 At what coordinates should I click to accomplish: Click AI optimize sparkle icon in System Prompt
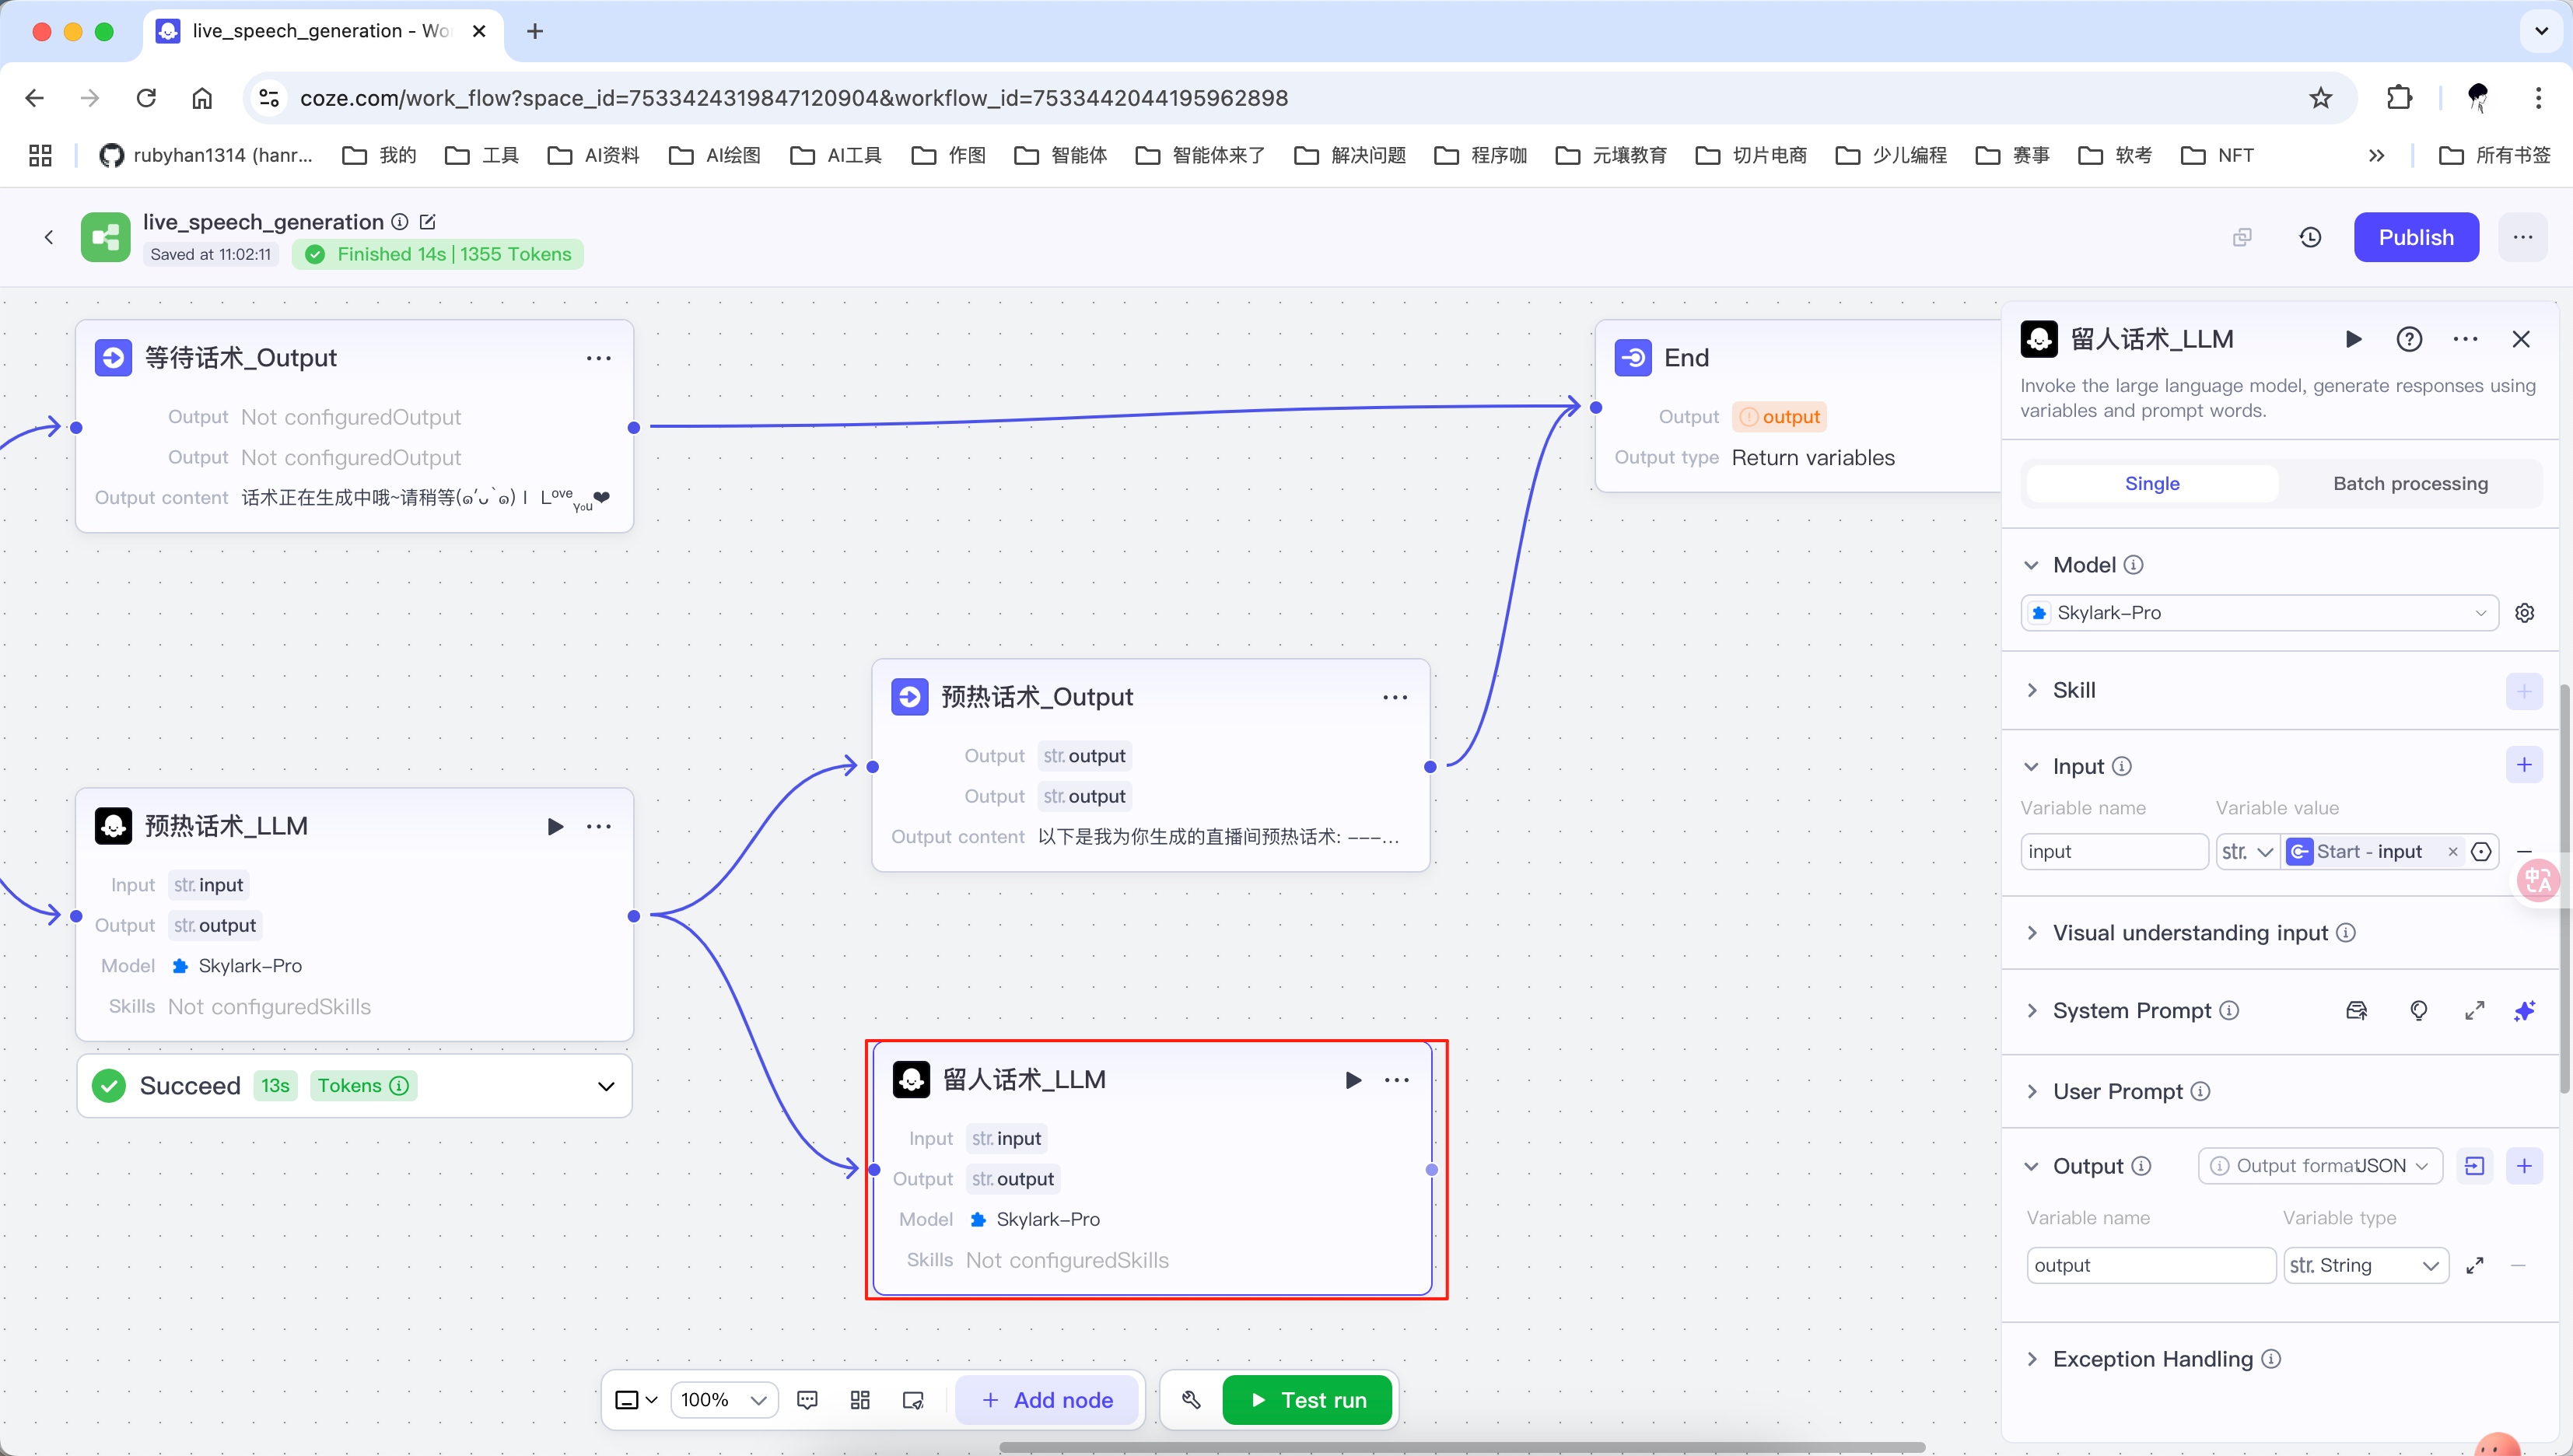point(2524,1011)
